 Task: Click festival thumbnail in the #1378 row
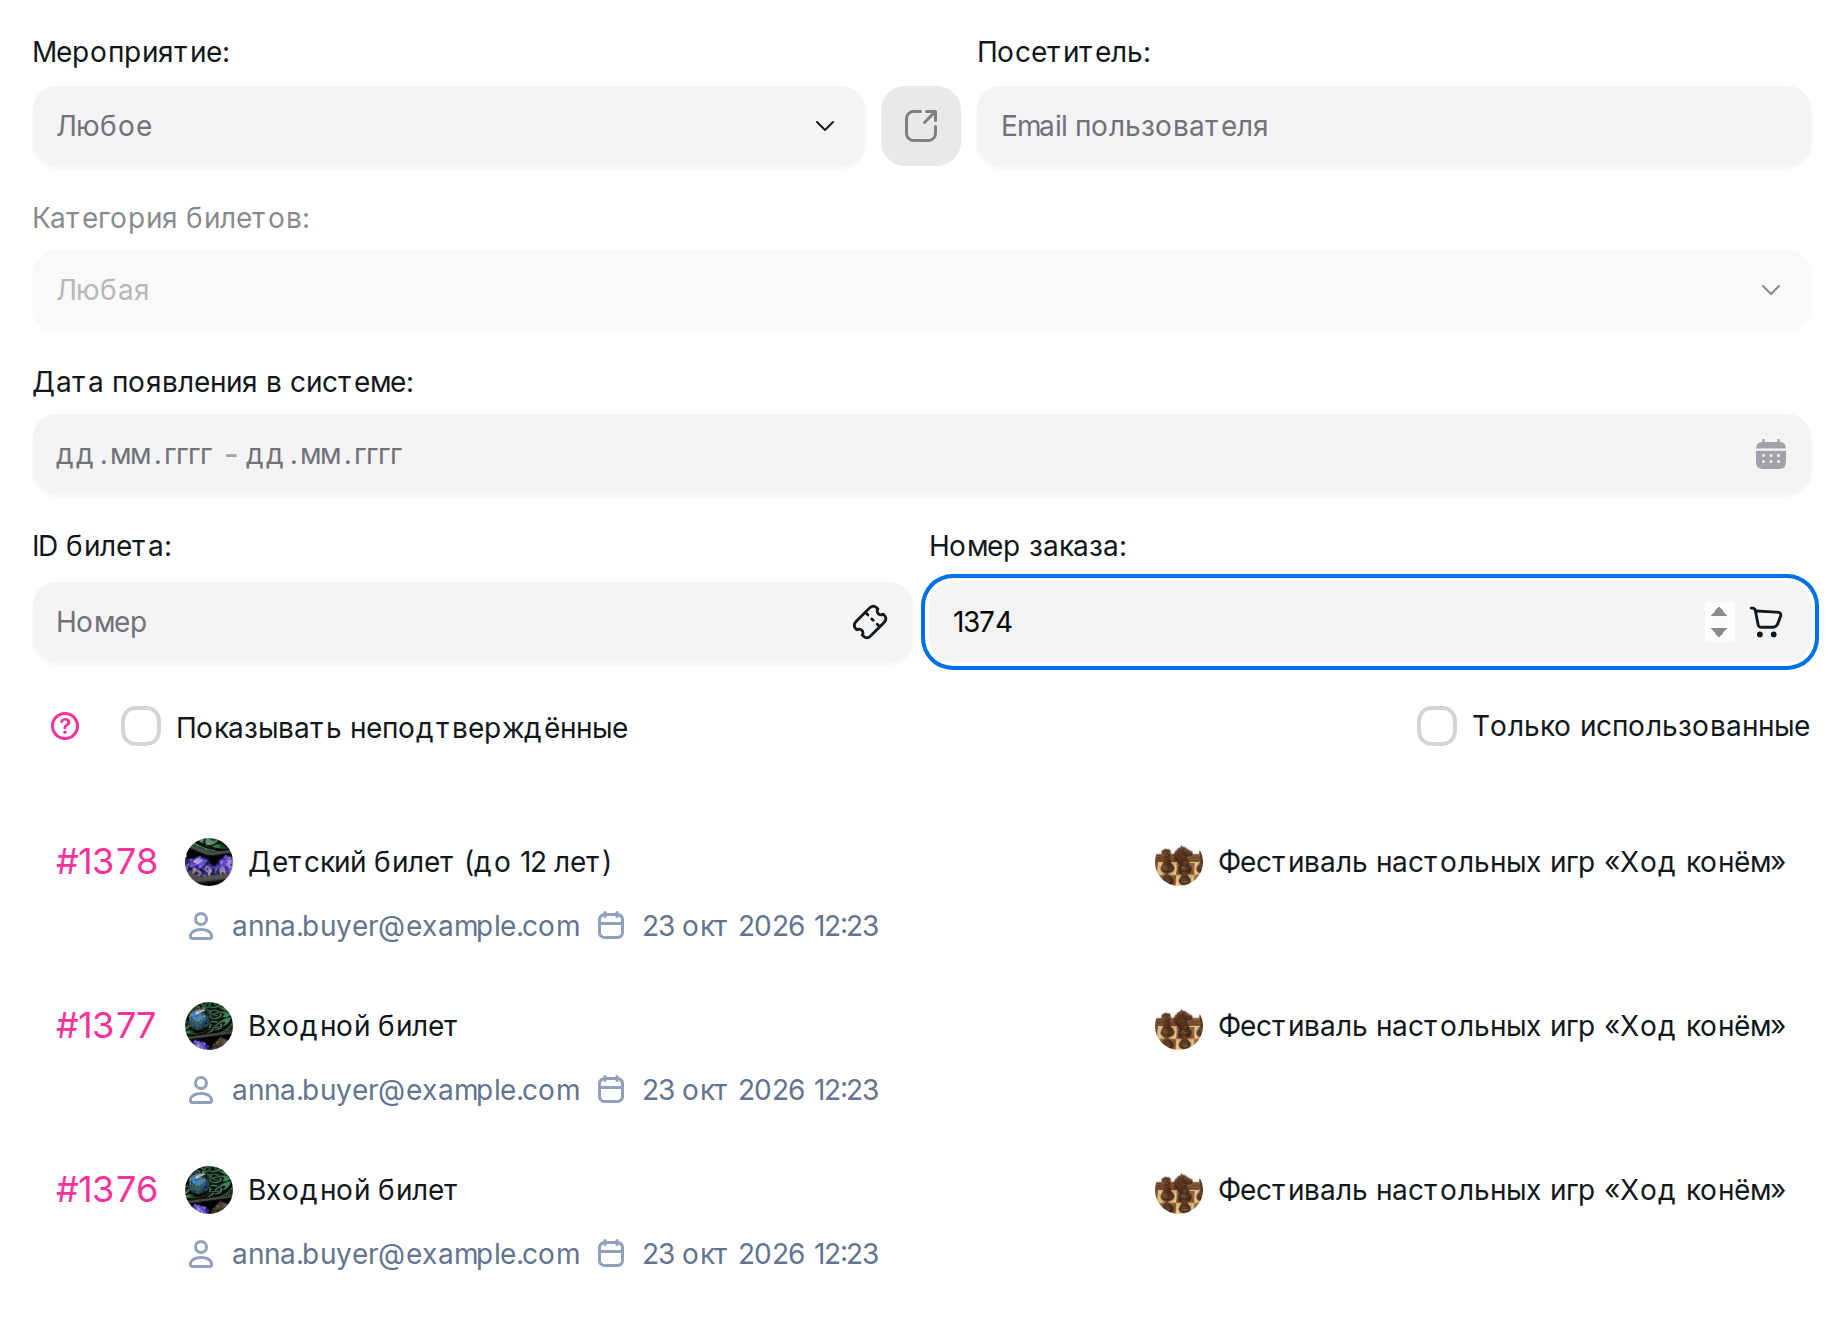pos(1179,863)
